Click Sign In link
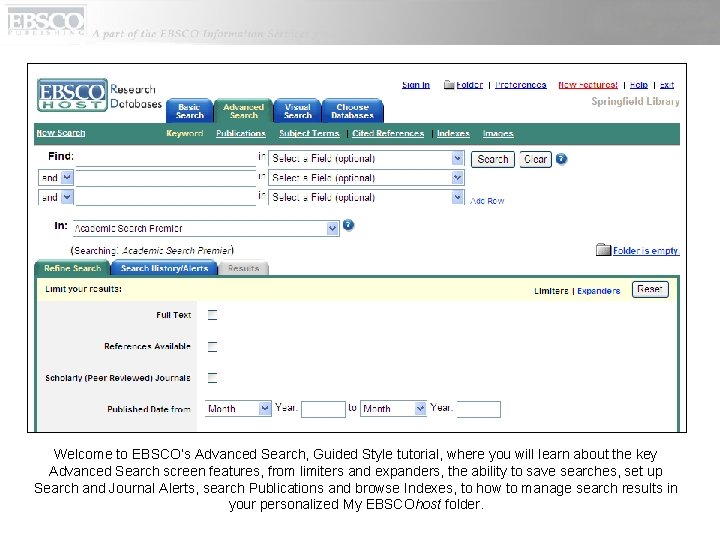720x540 pixels. click(x=416, y=84)
